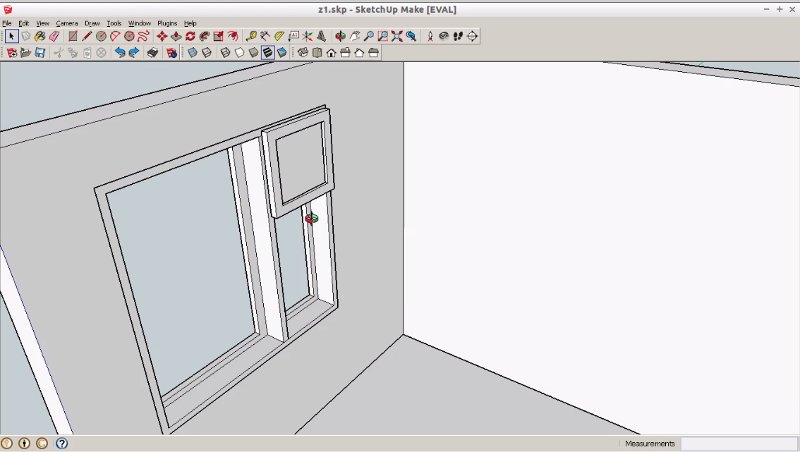The image size is (800, 452).
Task: Toggle X-ray face style
Action: (x=192, y=53)
